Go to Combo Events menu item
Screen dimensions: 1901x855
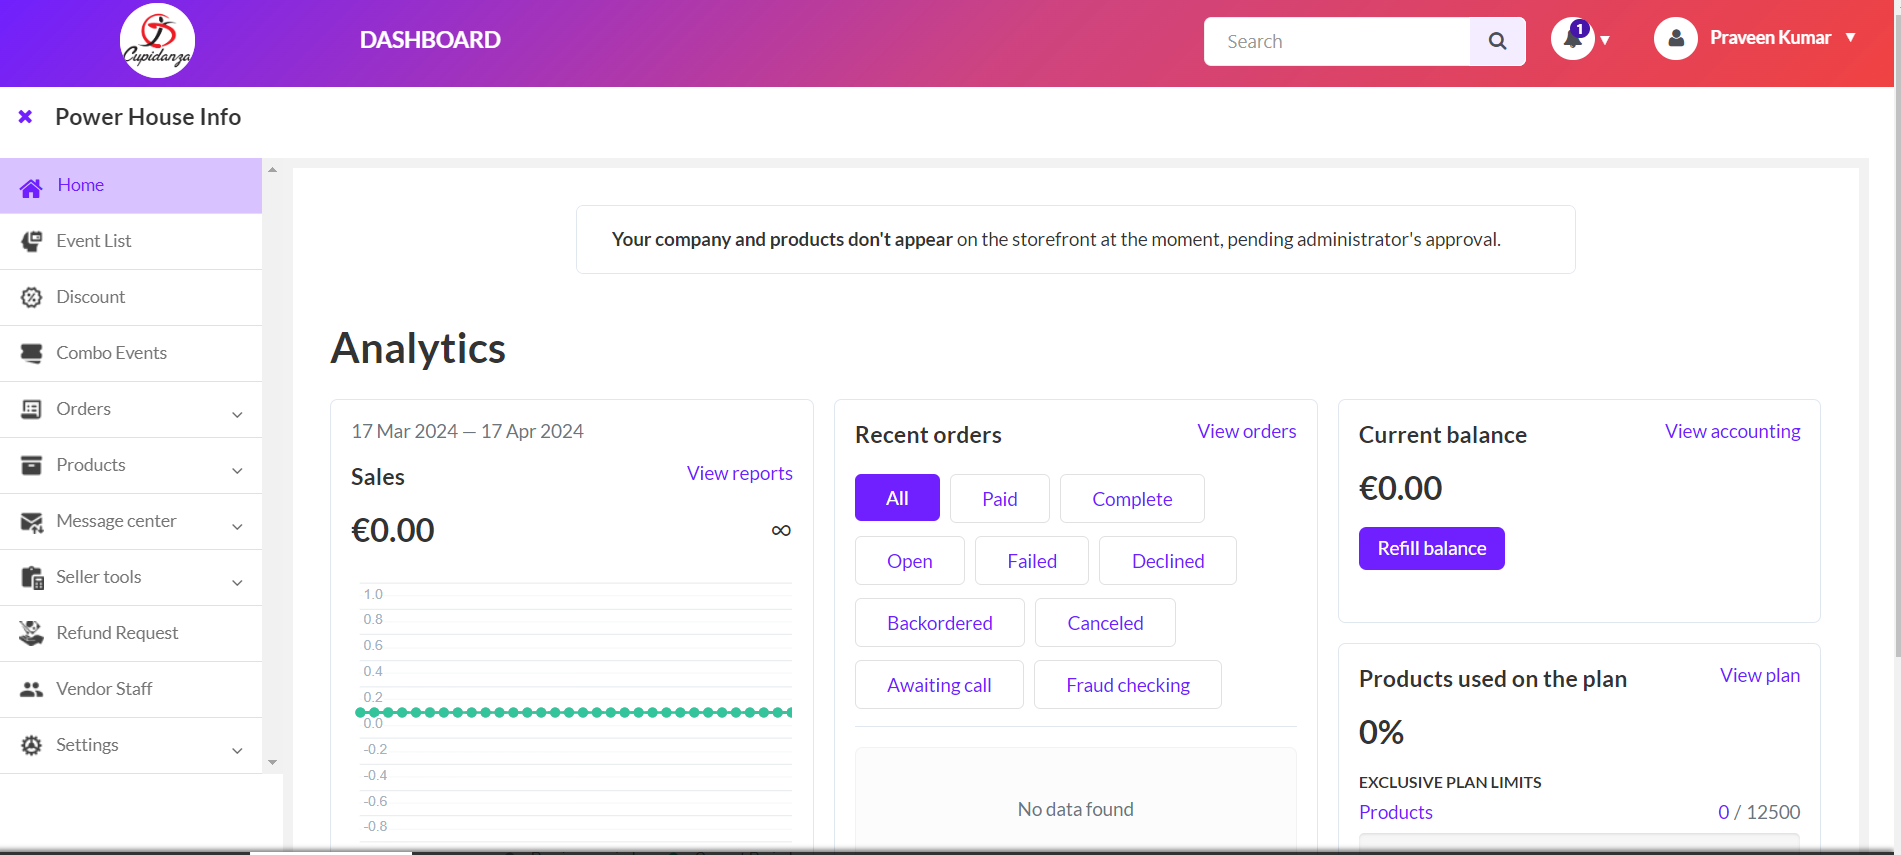tap(111, 353)
